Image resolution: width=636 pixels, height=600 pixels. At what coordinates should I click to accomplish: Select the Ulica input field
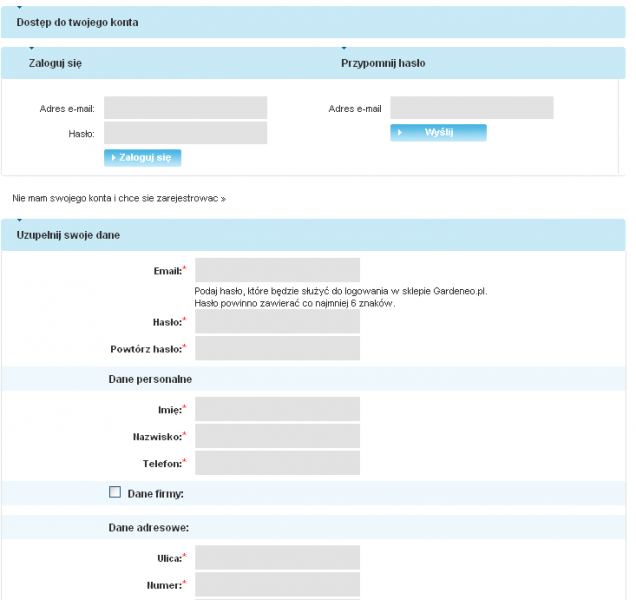point(277,557)
